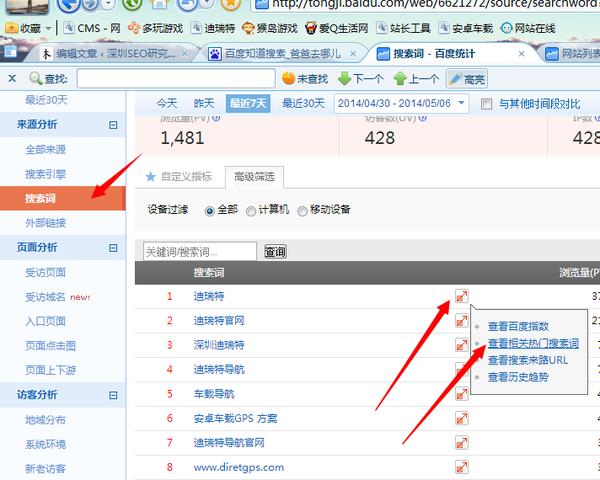Select the 最近7天 time range button
The width and height of the screenshot is (600, 480).
click(x=248, y=103)
